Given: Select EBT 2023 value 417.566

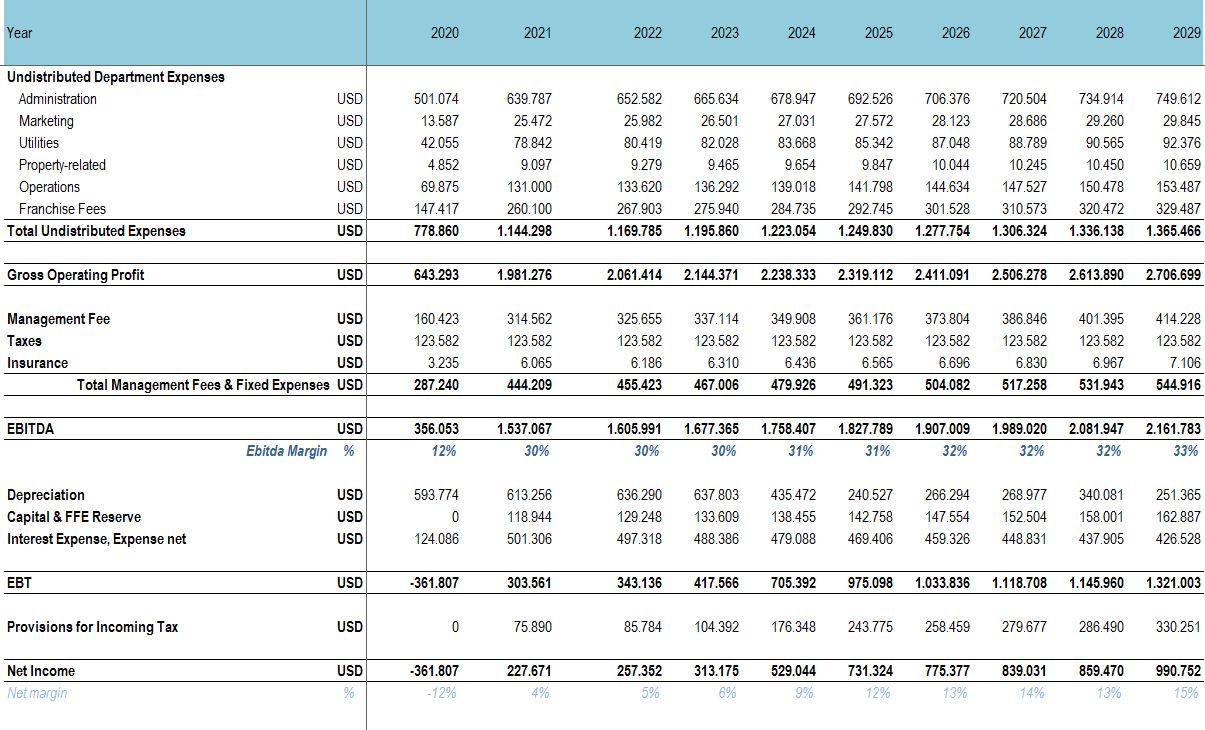Looking at the screenshot, I should pos(716,583).
